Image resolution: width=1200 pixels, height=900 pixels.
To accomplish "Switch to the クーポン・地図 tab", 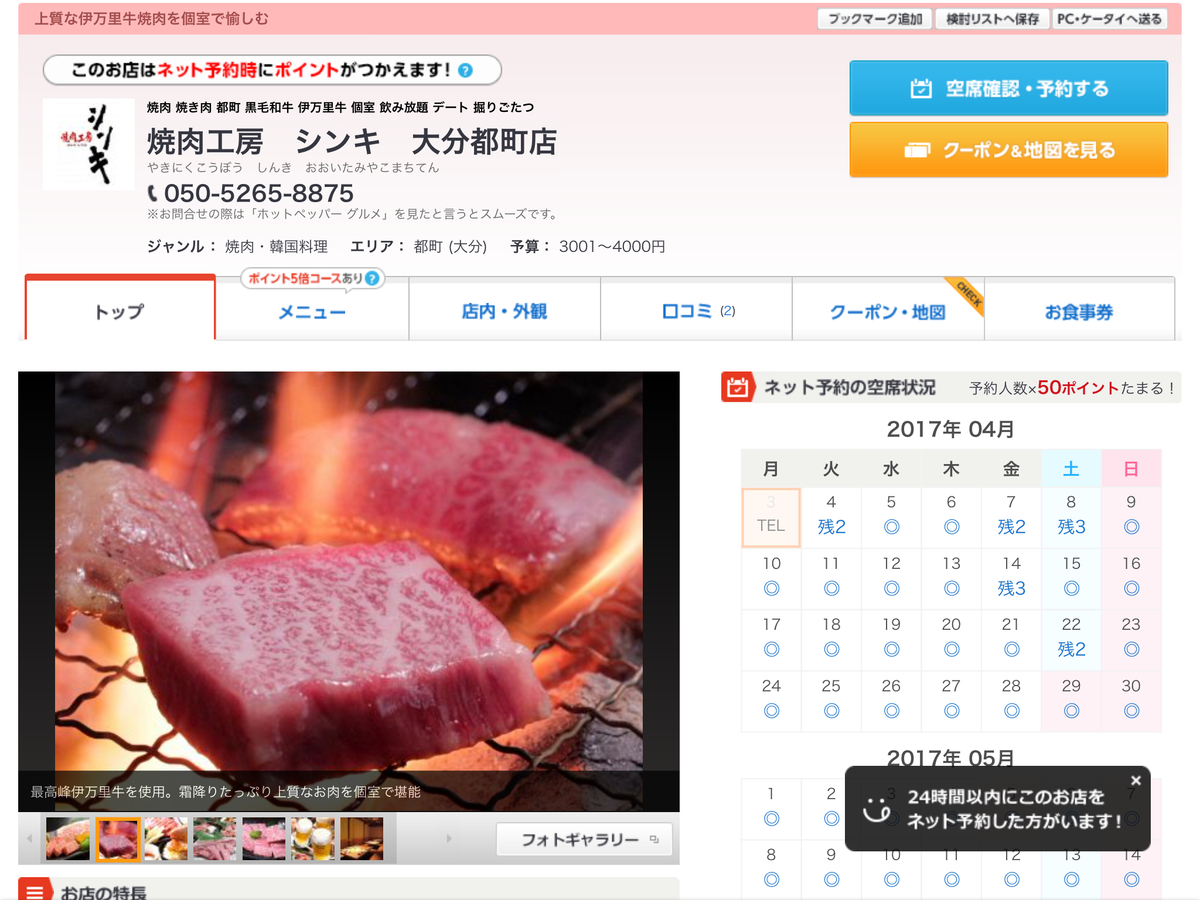I will (888, 312).
